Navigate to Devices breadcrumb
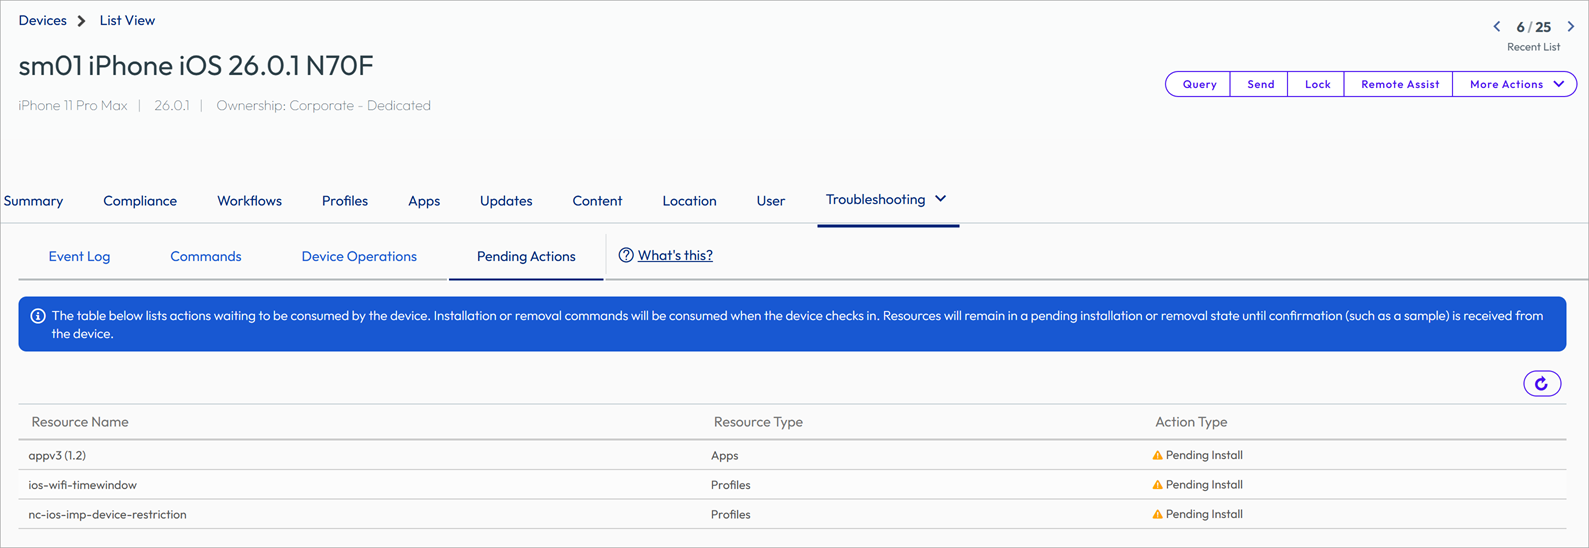This screenshot has height=548, width=1589. 42,20
